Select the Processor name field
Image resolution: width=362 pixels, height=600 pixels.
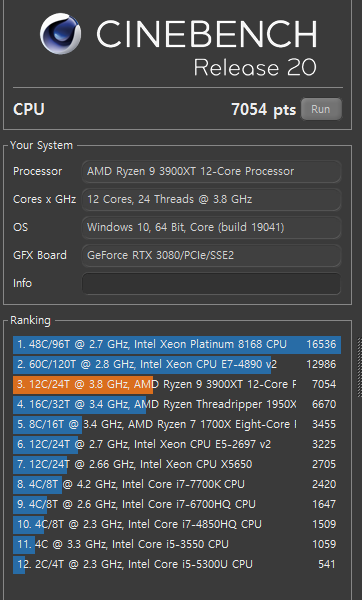(211, 171)
